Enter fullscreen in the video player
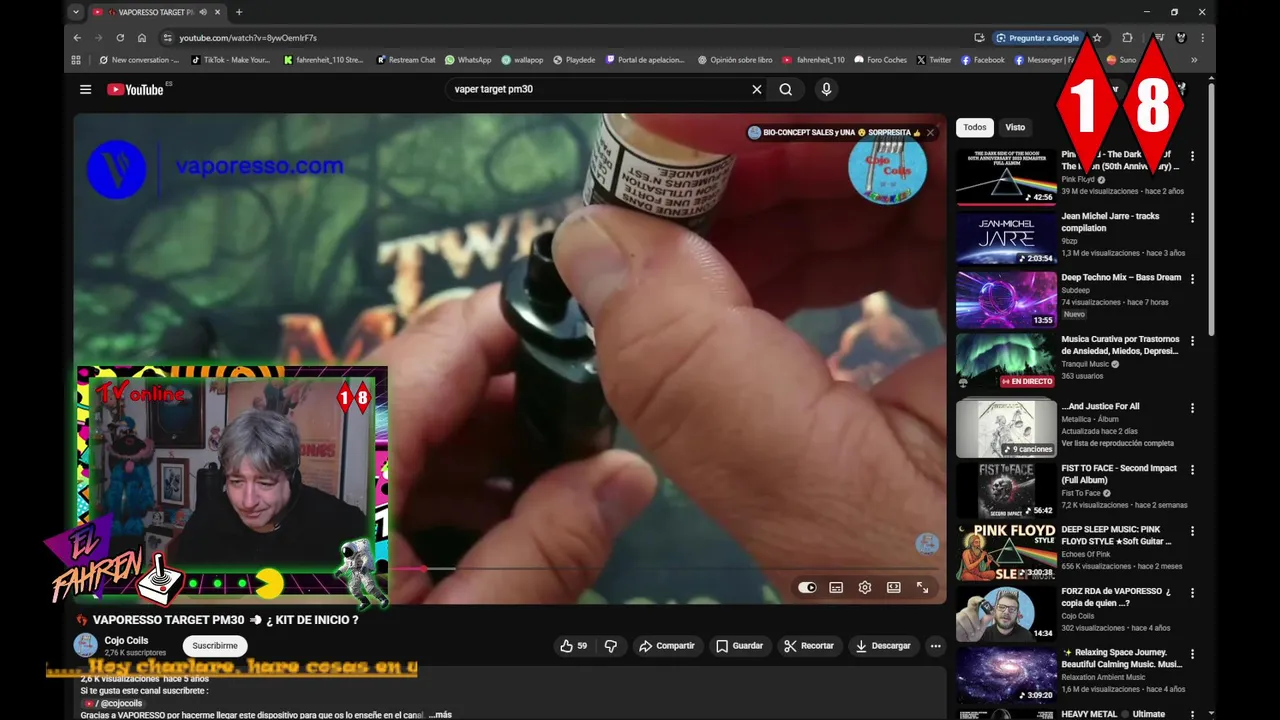Screen dimensions: 1280x720 click(x=923, y=587)
